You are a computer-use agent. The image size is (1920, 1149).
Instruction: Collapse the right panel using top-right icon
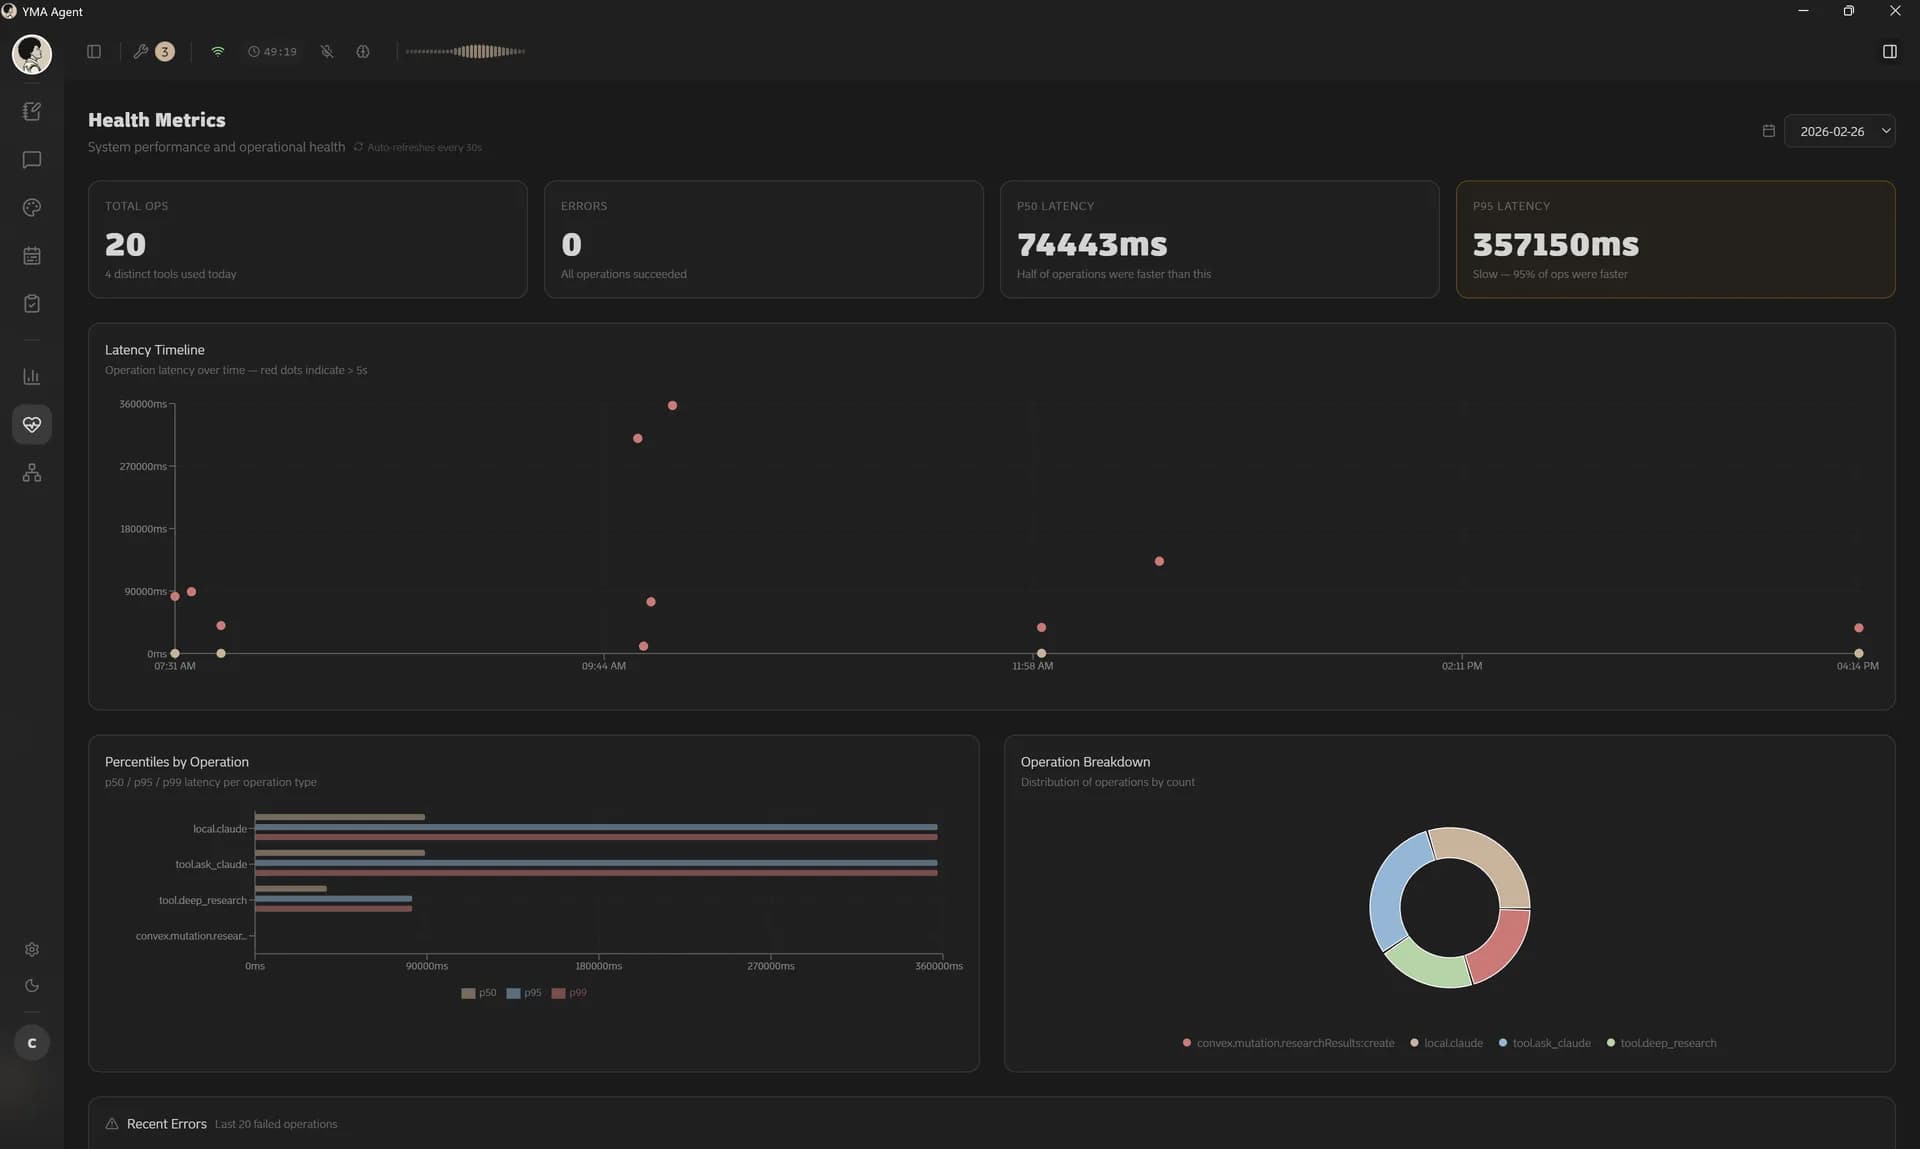[x=1889, y=51]
